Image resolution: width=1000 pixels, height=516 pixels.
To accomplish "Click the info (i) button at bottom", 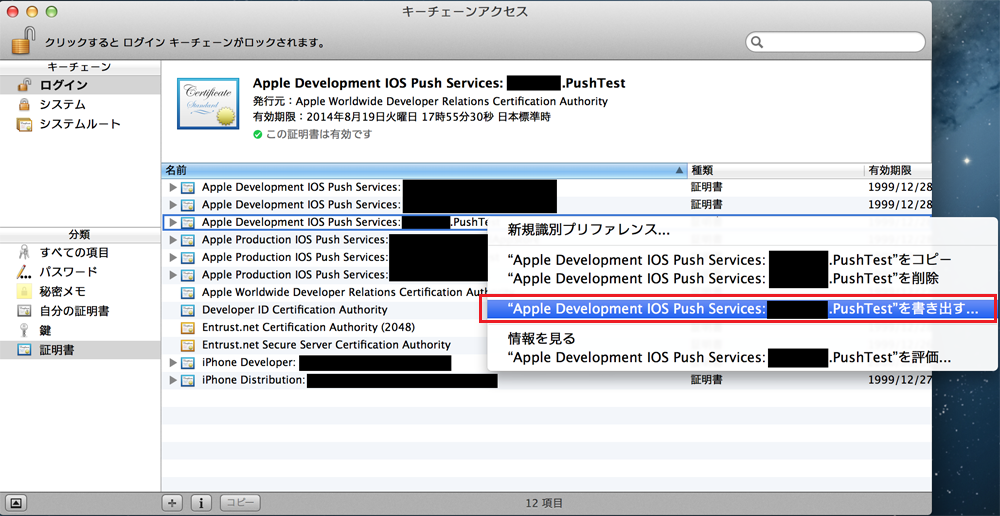I will [x=201, y=503].
